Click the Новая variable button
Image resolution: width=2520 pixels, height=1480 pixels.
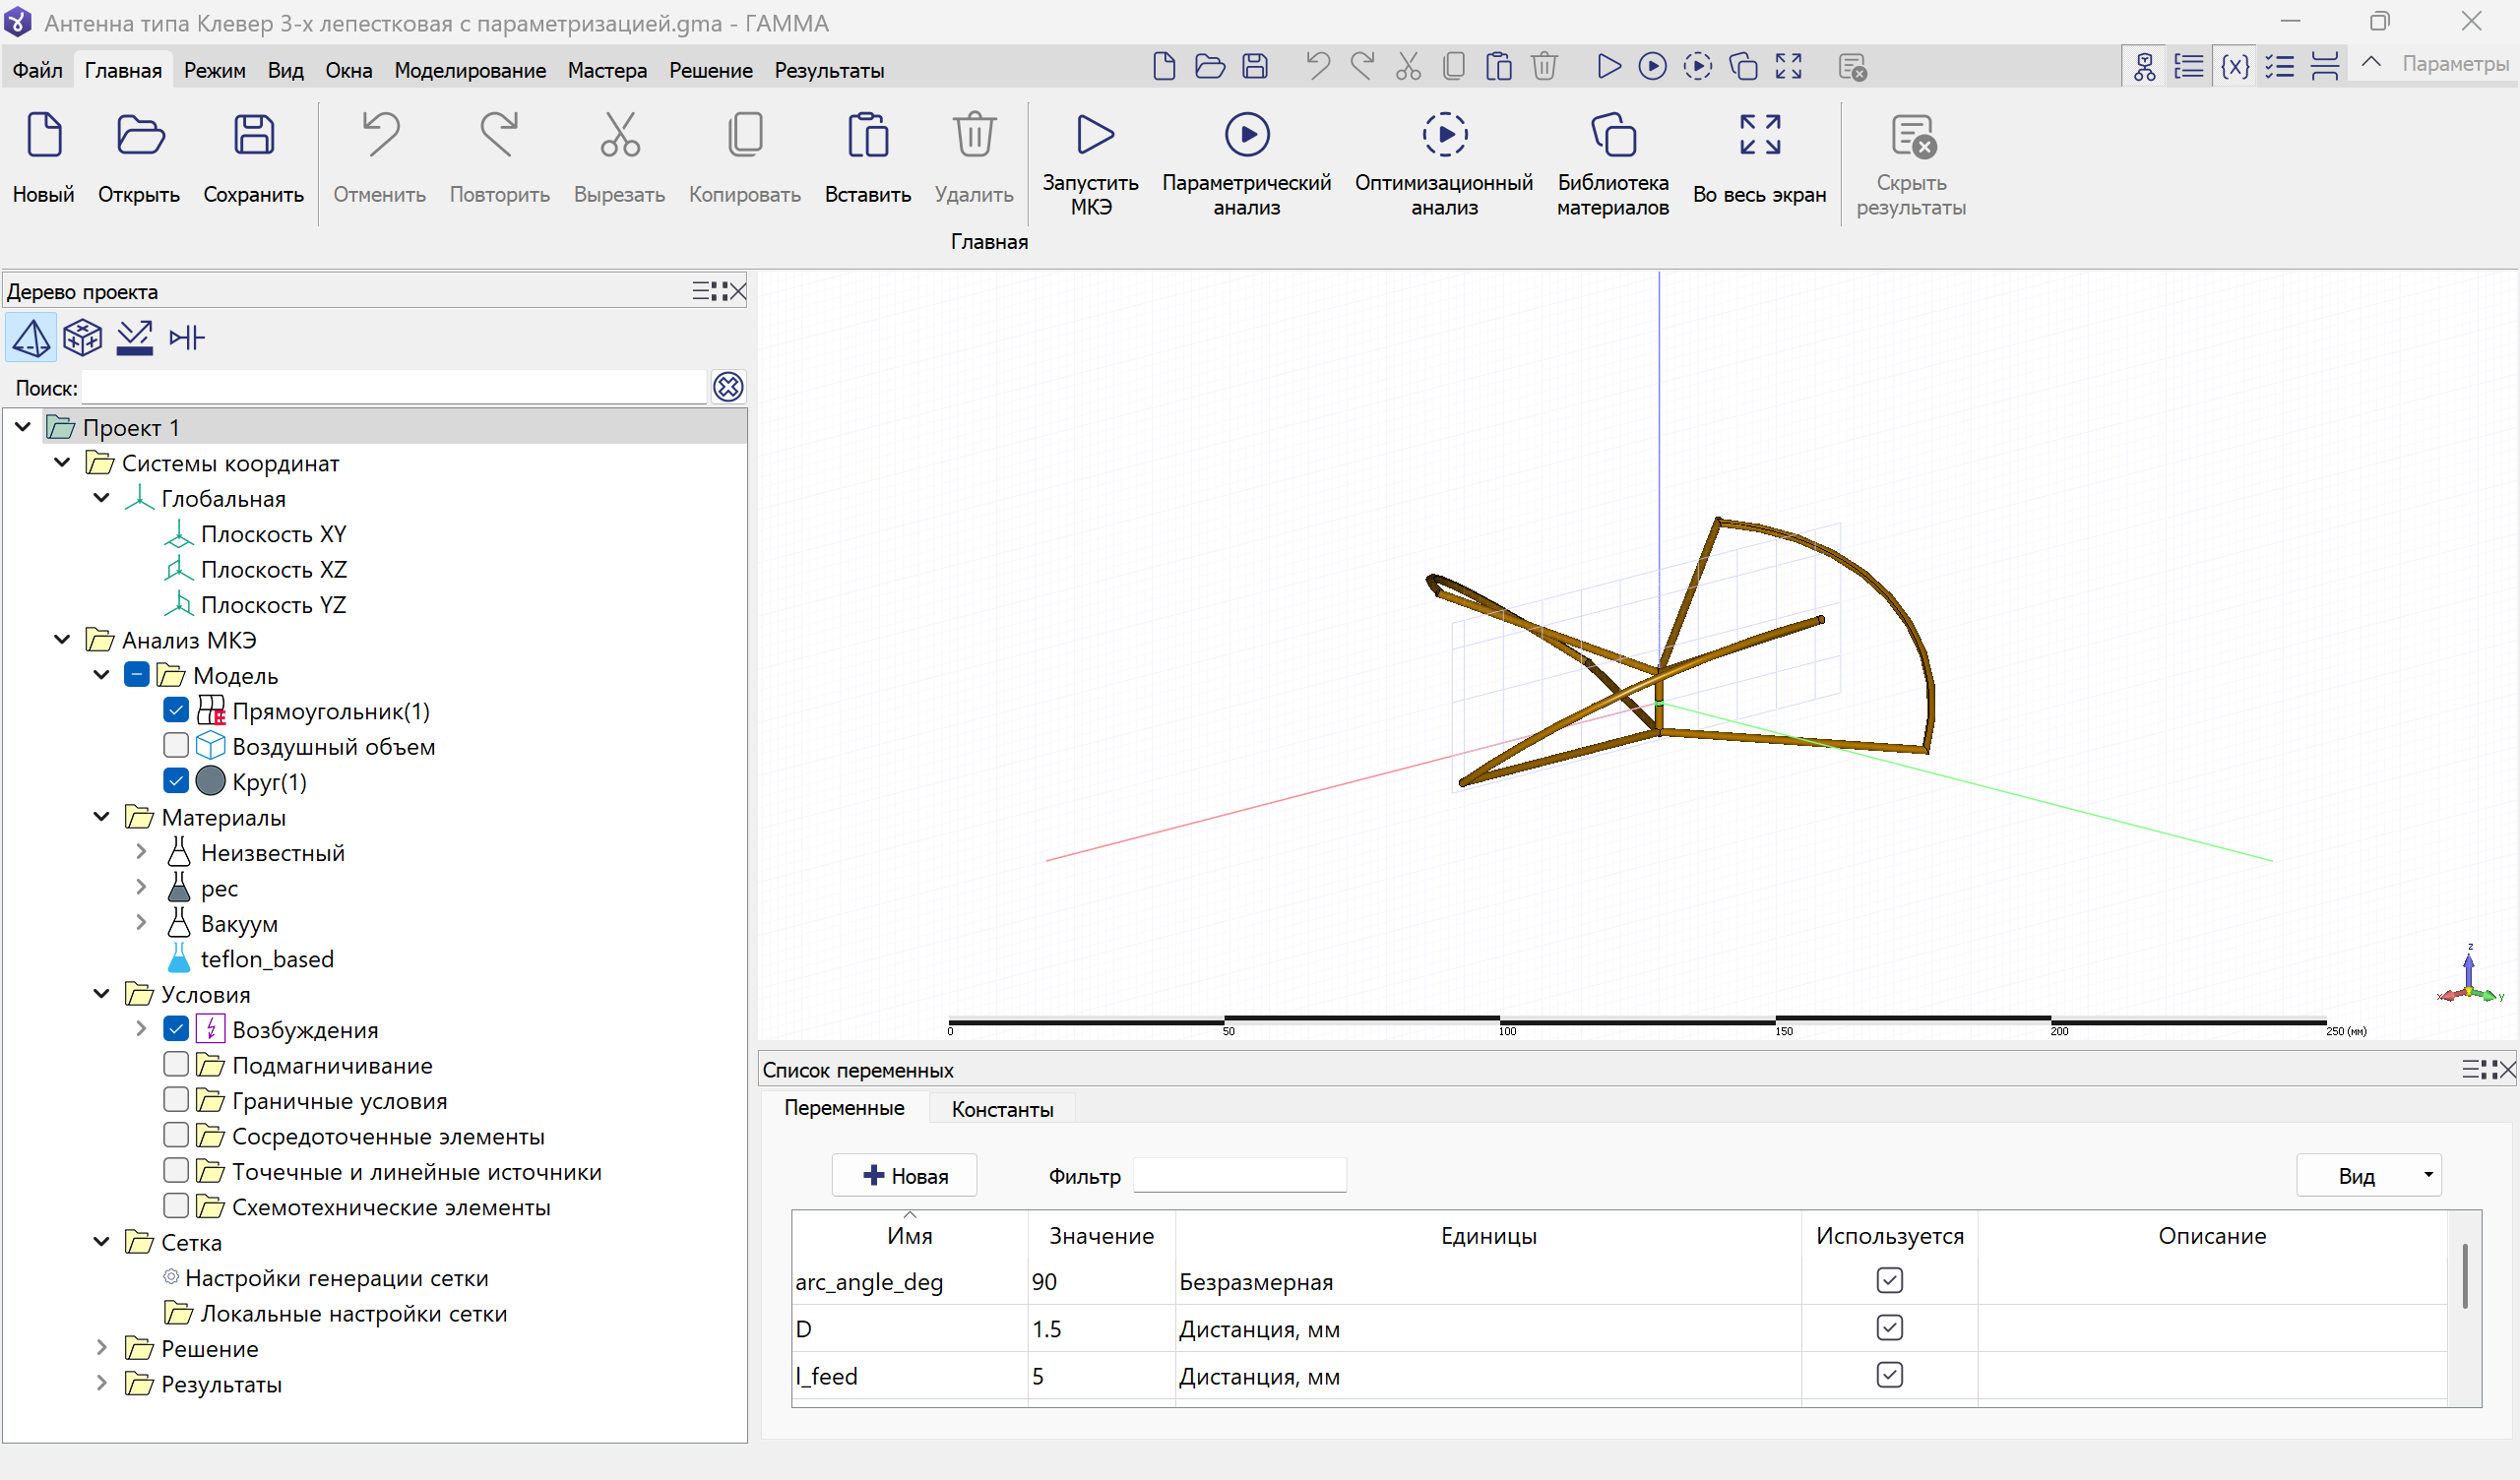[904, 1176]
